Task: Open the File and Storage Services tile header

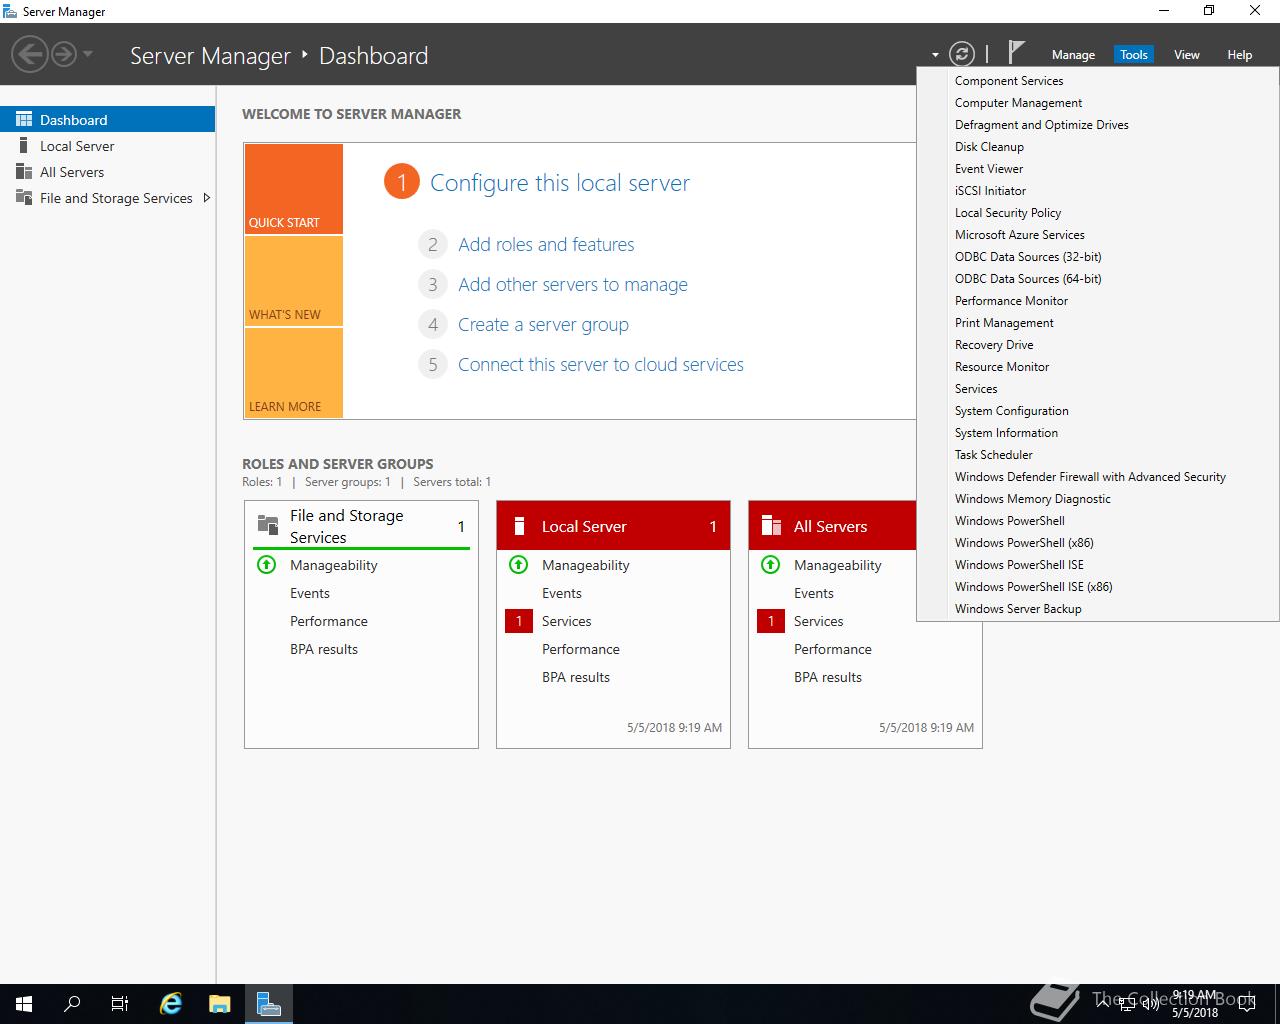Action: (x=361, y=526)
